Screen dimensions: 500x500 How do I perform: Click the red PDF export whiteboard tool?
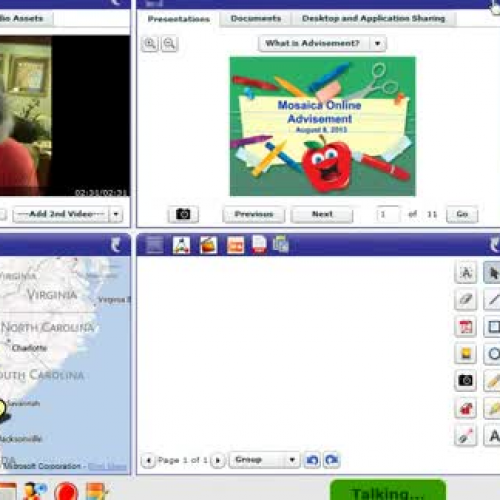click(x=466, y=327)
